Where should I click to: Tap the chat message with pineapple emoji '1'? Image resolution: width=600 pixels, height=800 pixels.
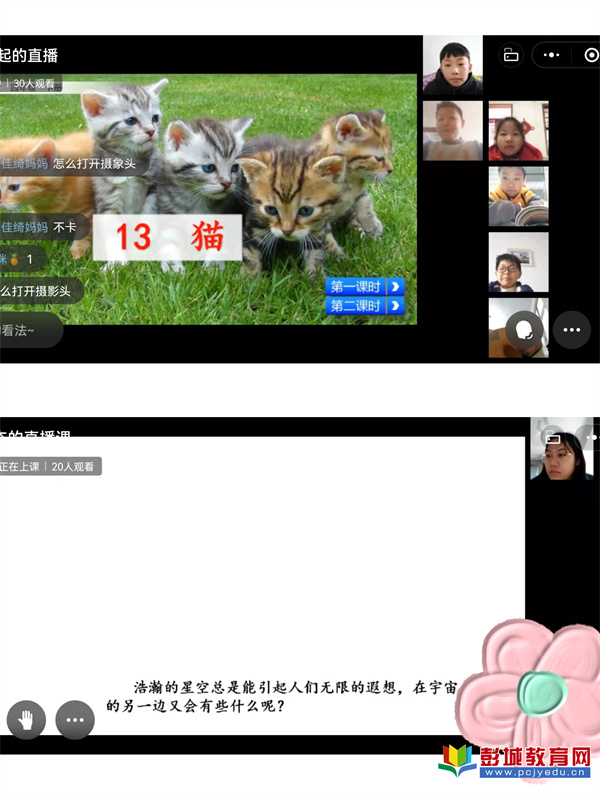pyautogui.click(x=23, y=259)
